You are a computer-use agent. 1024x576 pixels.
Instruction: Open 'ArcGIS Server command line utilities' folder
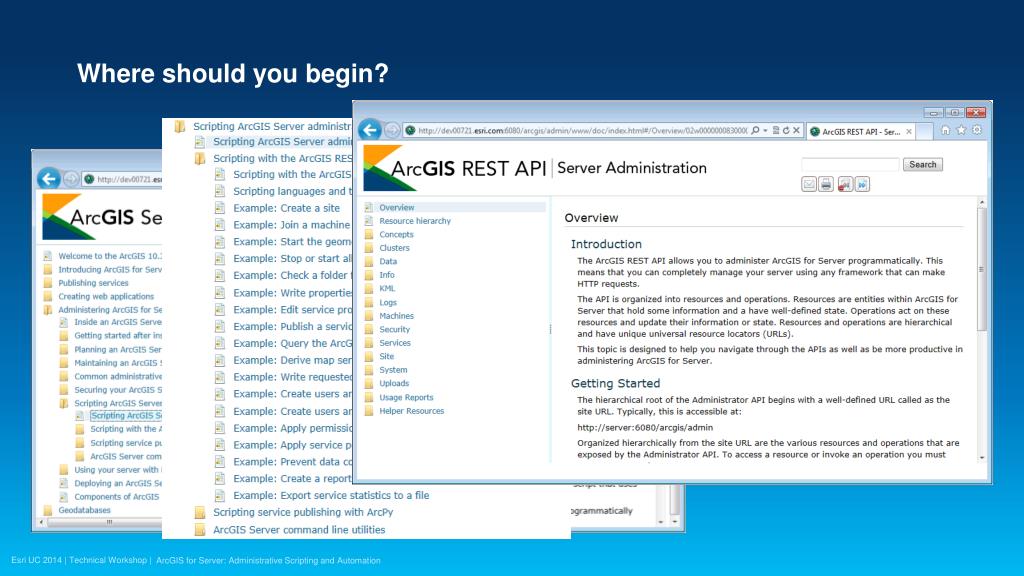tap(299, 530)
